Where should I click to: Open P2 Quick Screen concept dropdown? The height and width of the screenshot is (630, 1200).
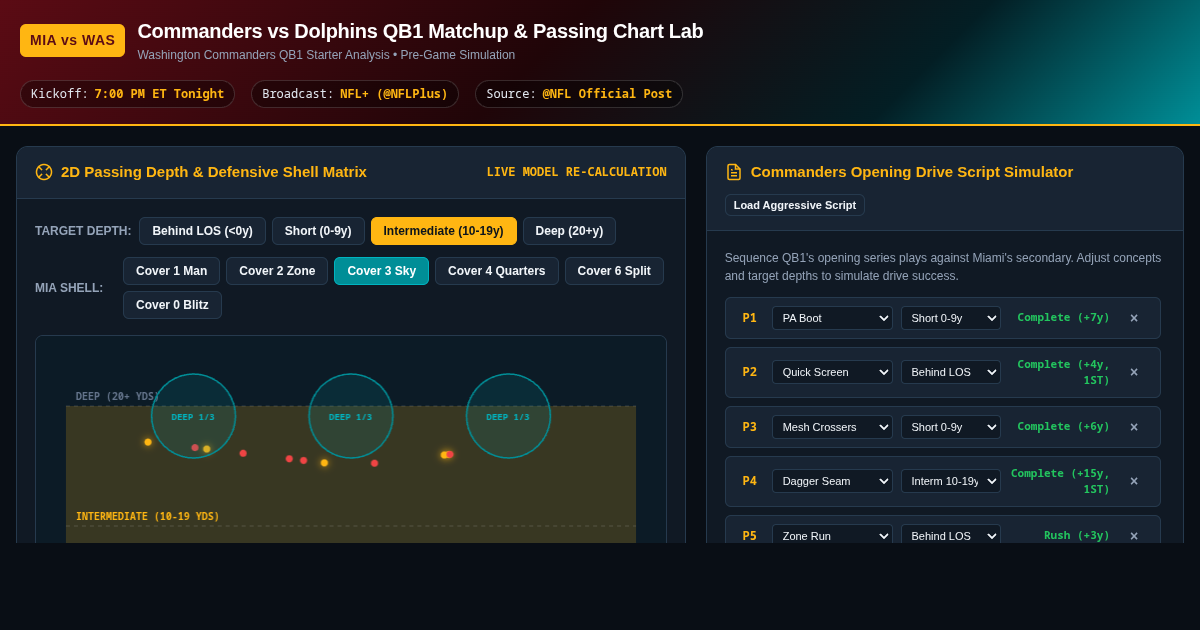pyautogui.click(x=832, y=372)
